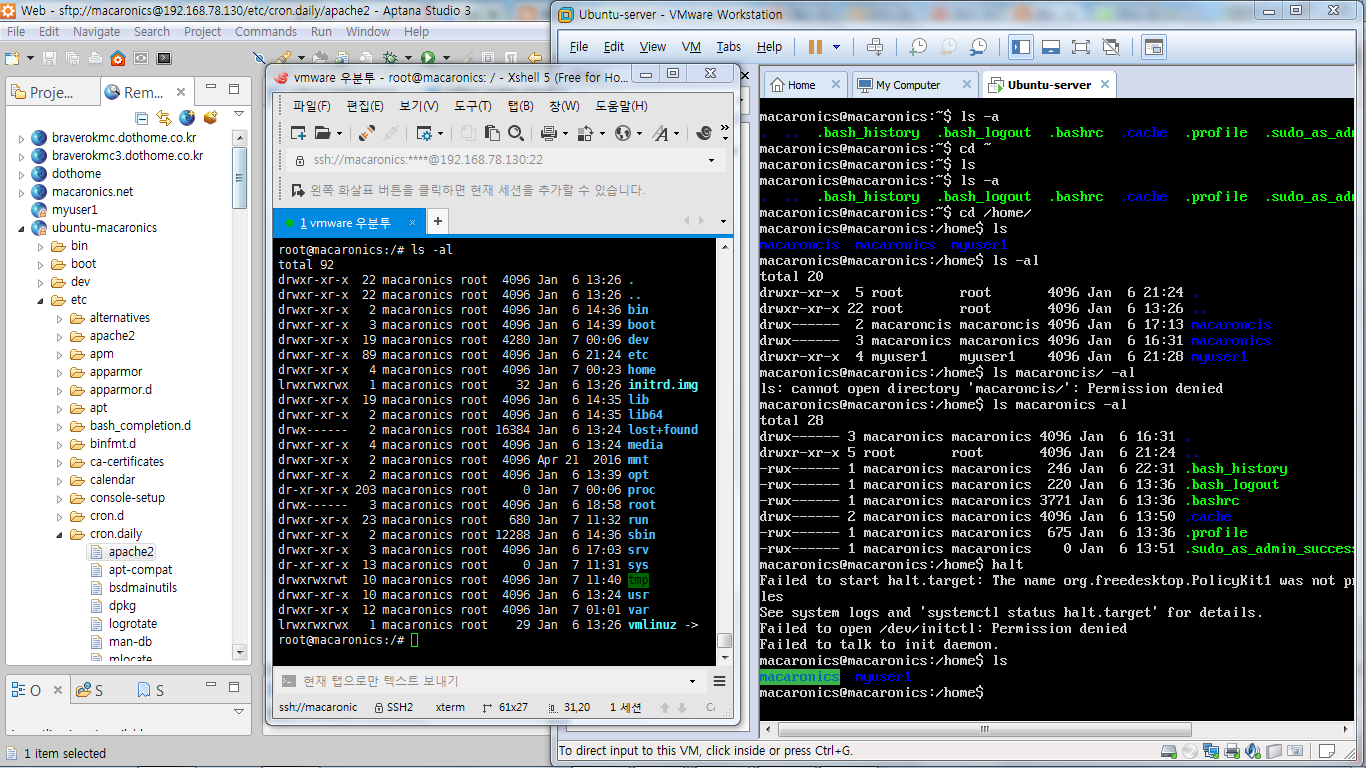Toggle Link with Editor in Aptana Remote panel
Screen dimensions: 1366x768
tap(164, 118)
